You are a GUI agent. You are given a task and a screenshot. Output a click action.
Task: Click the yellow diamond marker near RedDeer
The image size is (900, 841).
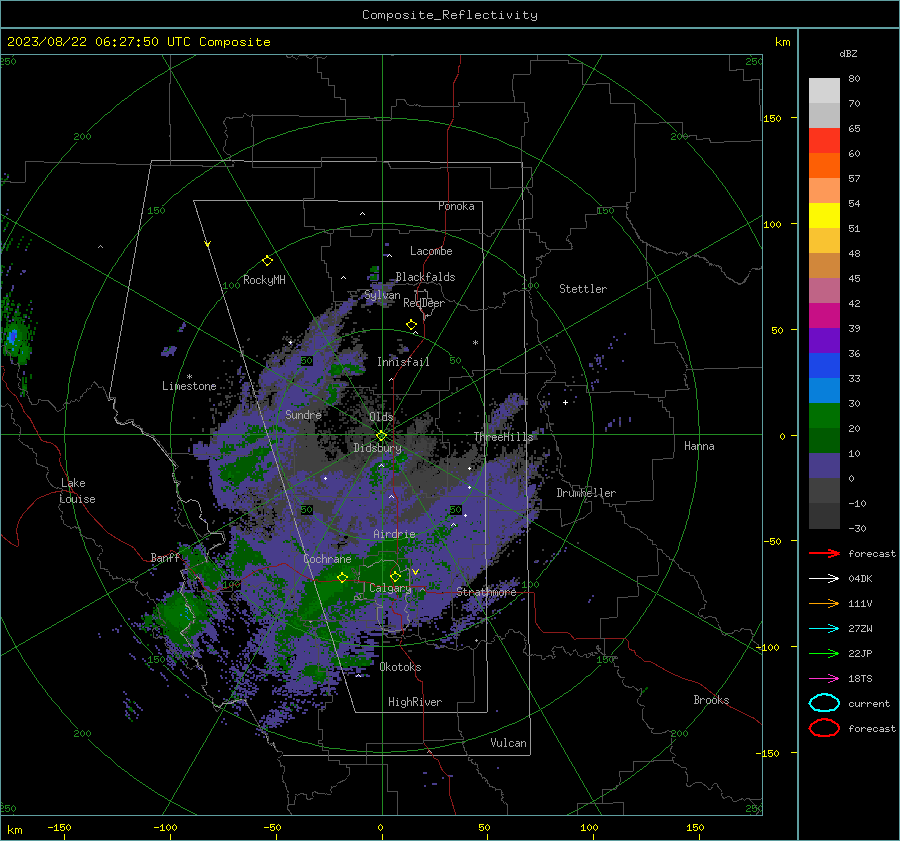pos(411,325)
